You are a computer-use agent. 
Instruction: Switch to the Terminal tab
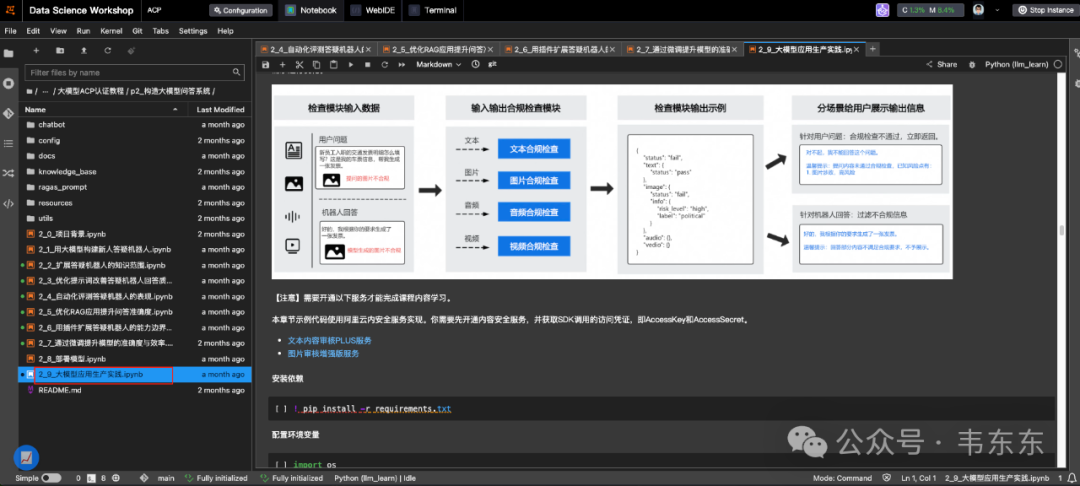click(x=433, y=10)
